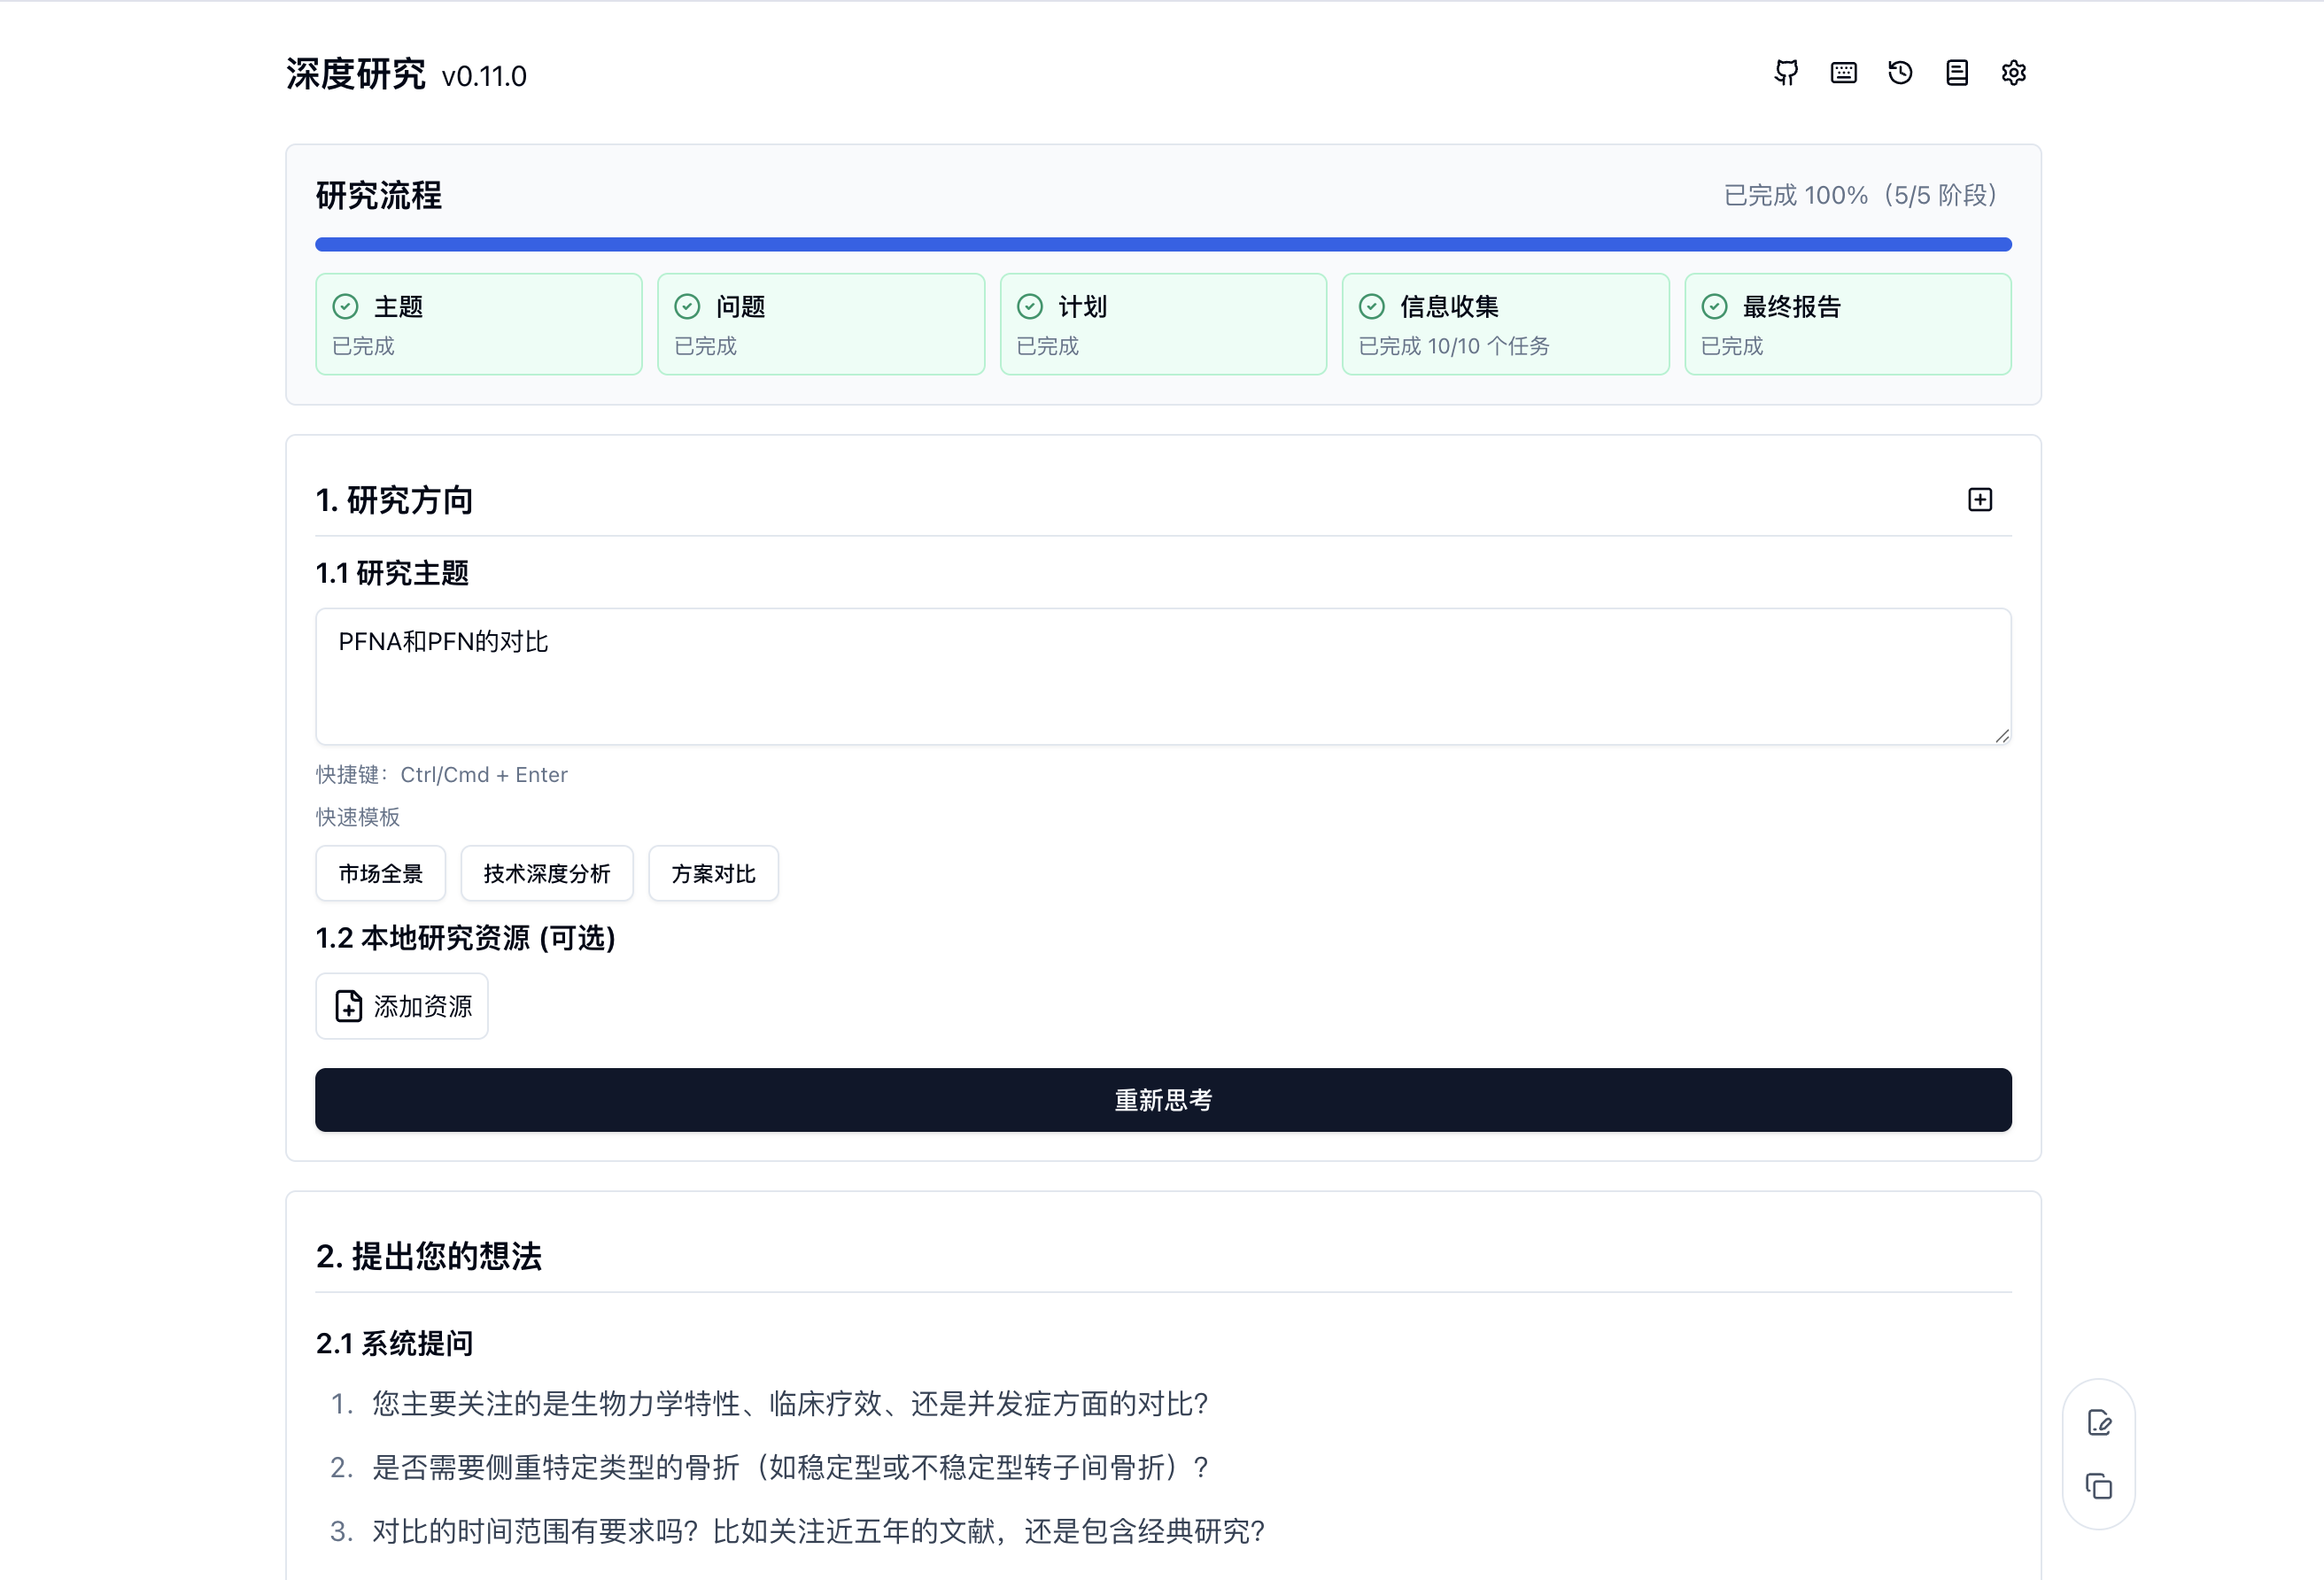Apply the 方案对比 quick template
The width and height of the screenshot is (2324, 1580).
[713, 873]
